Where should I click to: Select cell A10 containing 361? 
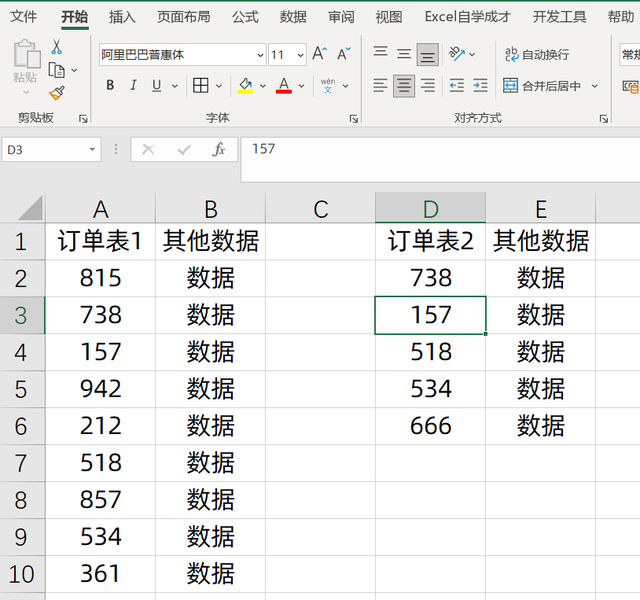pos(100,574)
